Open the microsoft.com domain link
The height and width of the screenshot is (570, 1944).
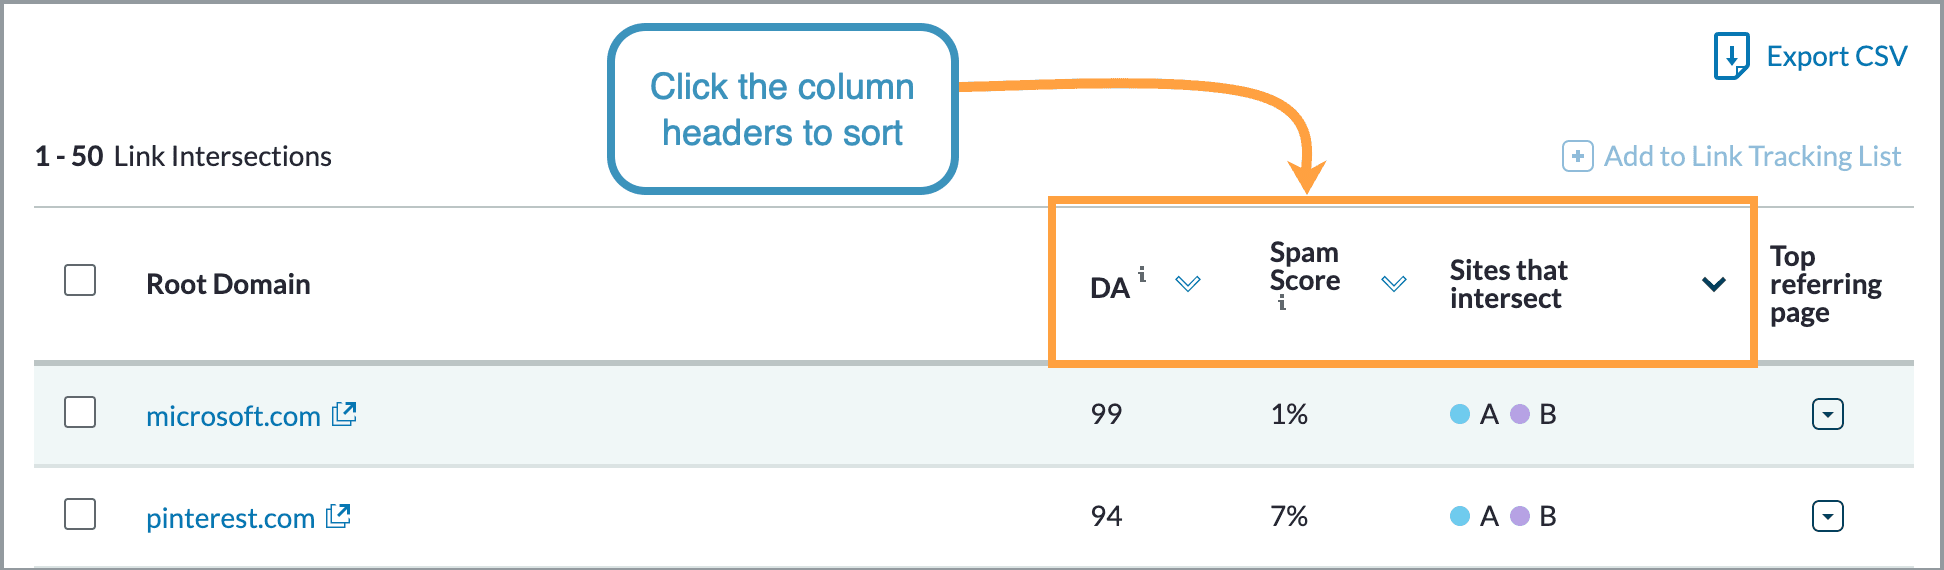pyautogui.click(x=233, y=416)
